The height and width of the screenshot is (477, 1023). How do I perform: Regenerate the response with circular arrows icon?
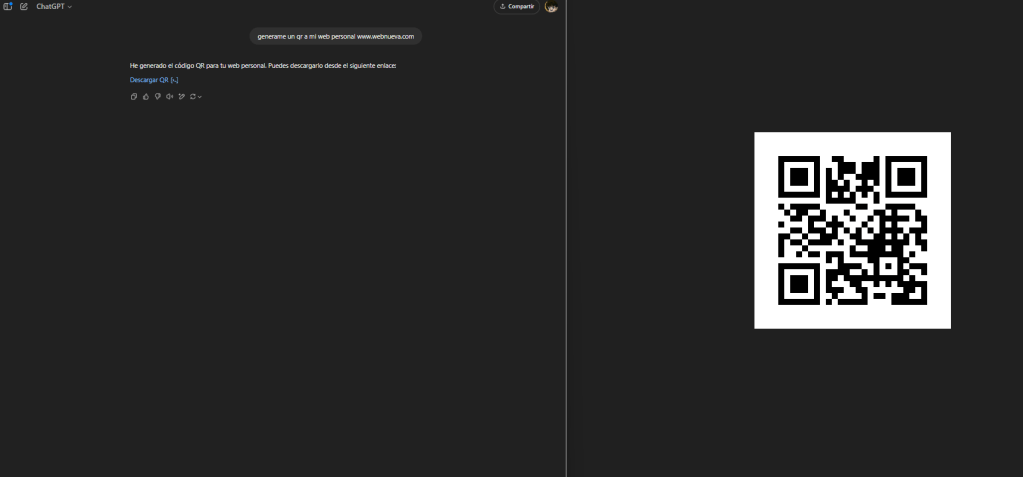coord(193,96)
